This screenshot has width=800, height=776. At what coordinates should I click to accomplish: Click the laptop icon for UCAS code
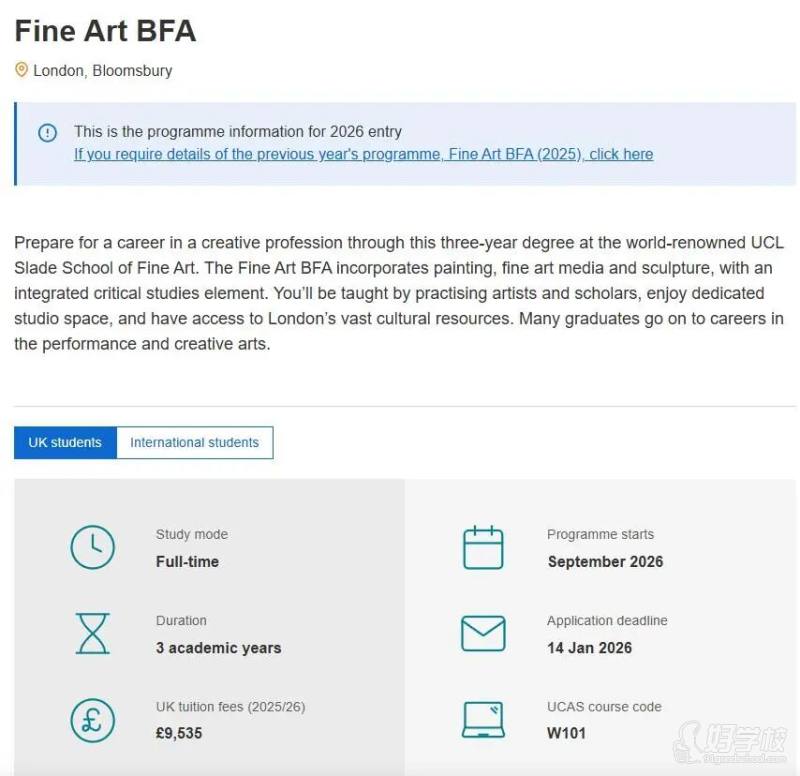(x=483, y=720)
